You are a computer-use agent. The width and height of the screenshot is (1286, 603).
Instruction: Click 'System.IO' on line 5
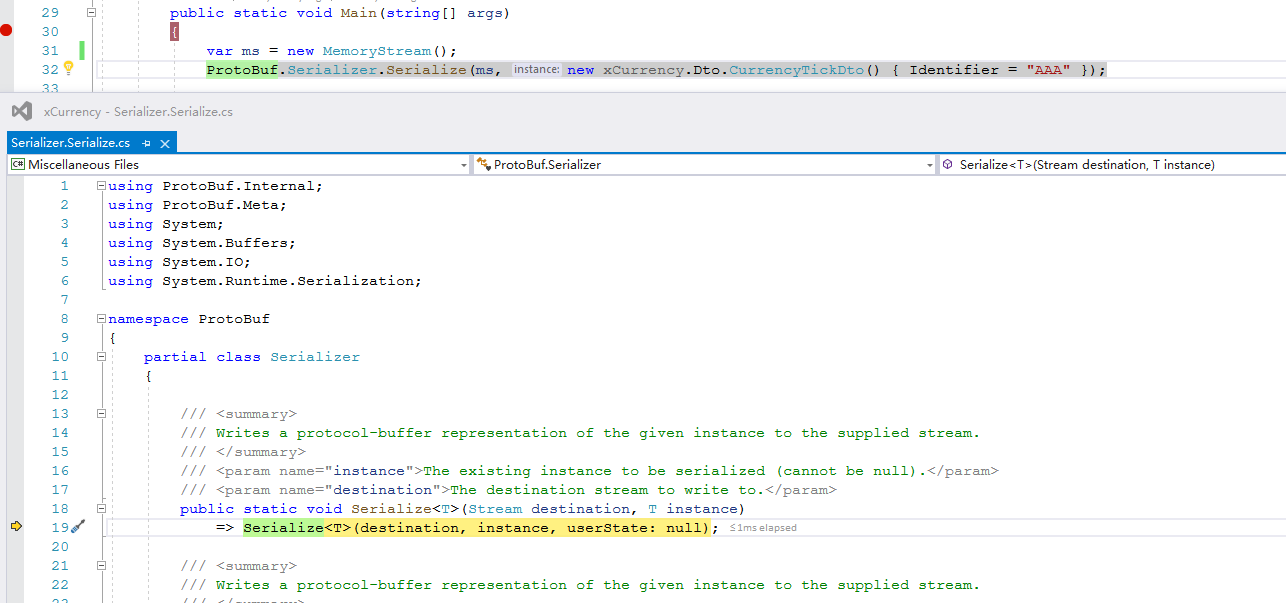tap(205, 262)
